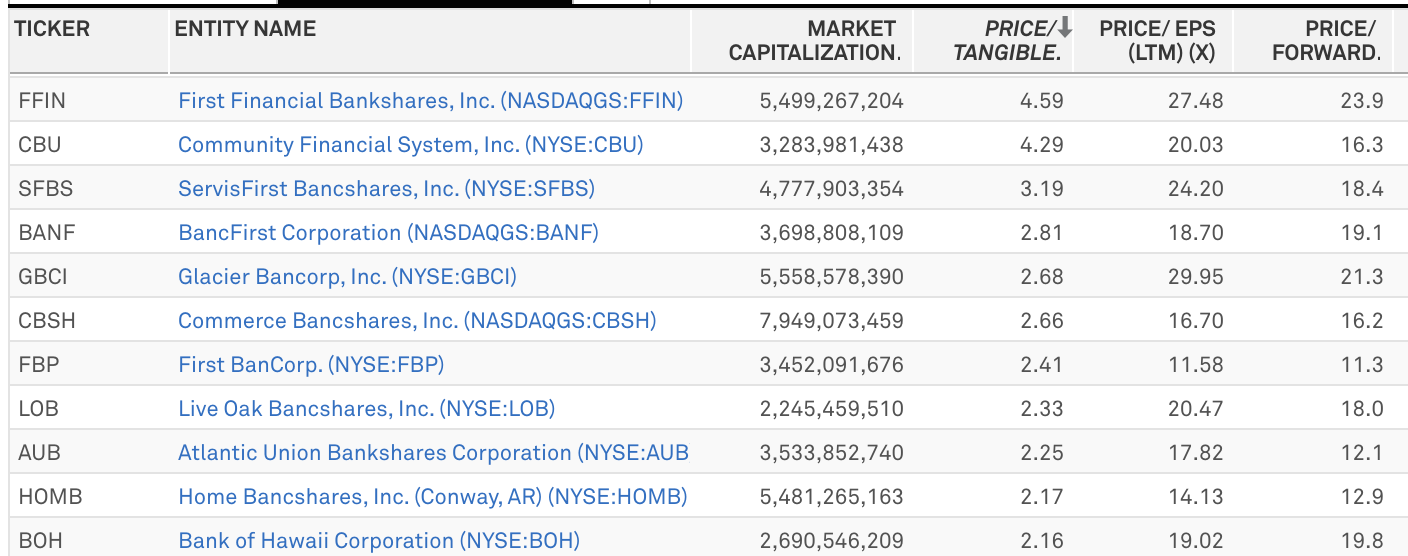This screenshot has height=556, width=1408.
Task: Open Bank of Hawaii Corporation link
Action: click(378, 541)
